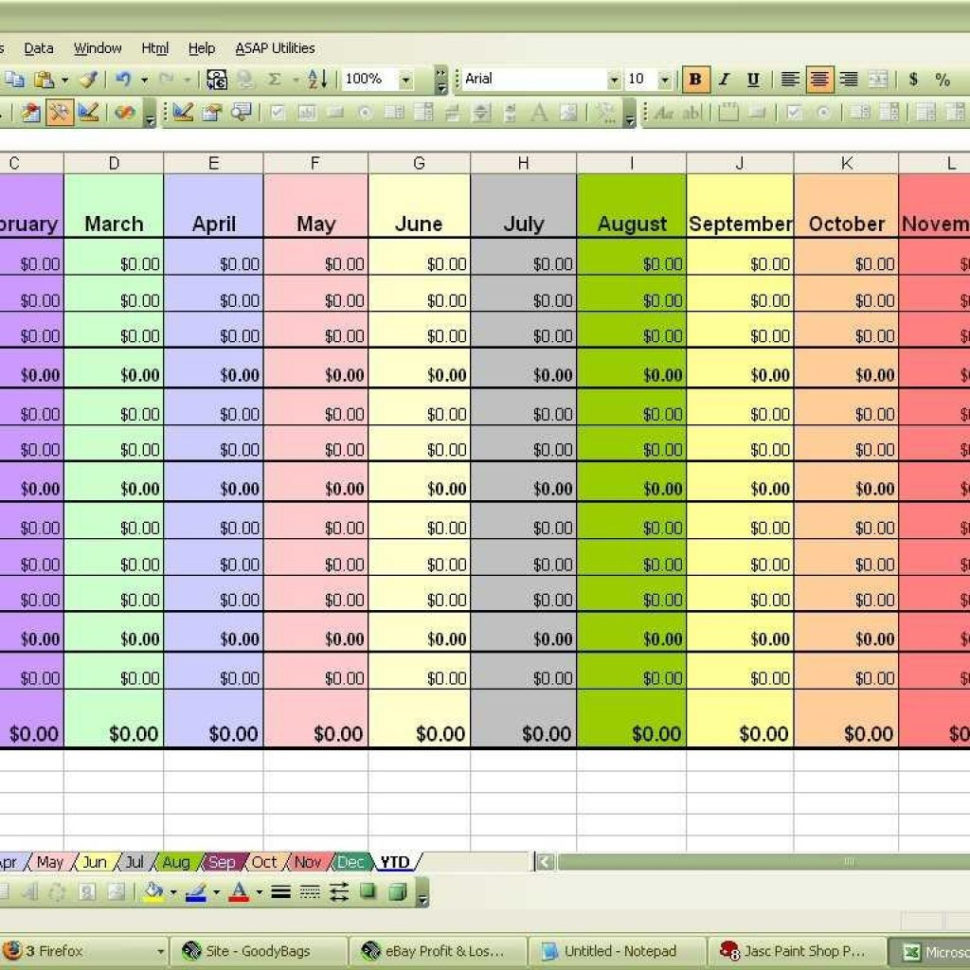Image resolution: width=970 pixels, height=970 pixels.
Task: Click the AutoSum icon
Action: tap(275, 78)
